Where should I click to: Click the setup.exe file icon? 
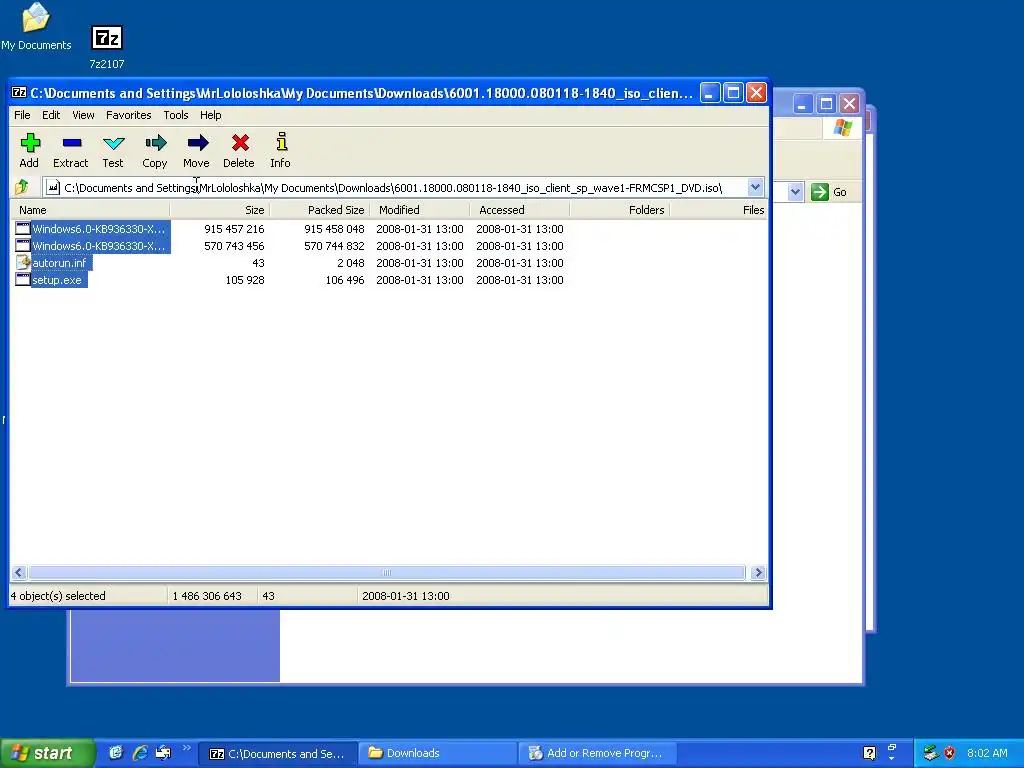[x=22, y=280]
